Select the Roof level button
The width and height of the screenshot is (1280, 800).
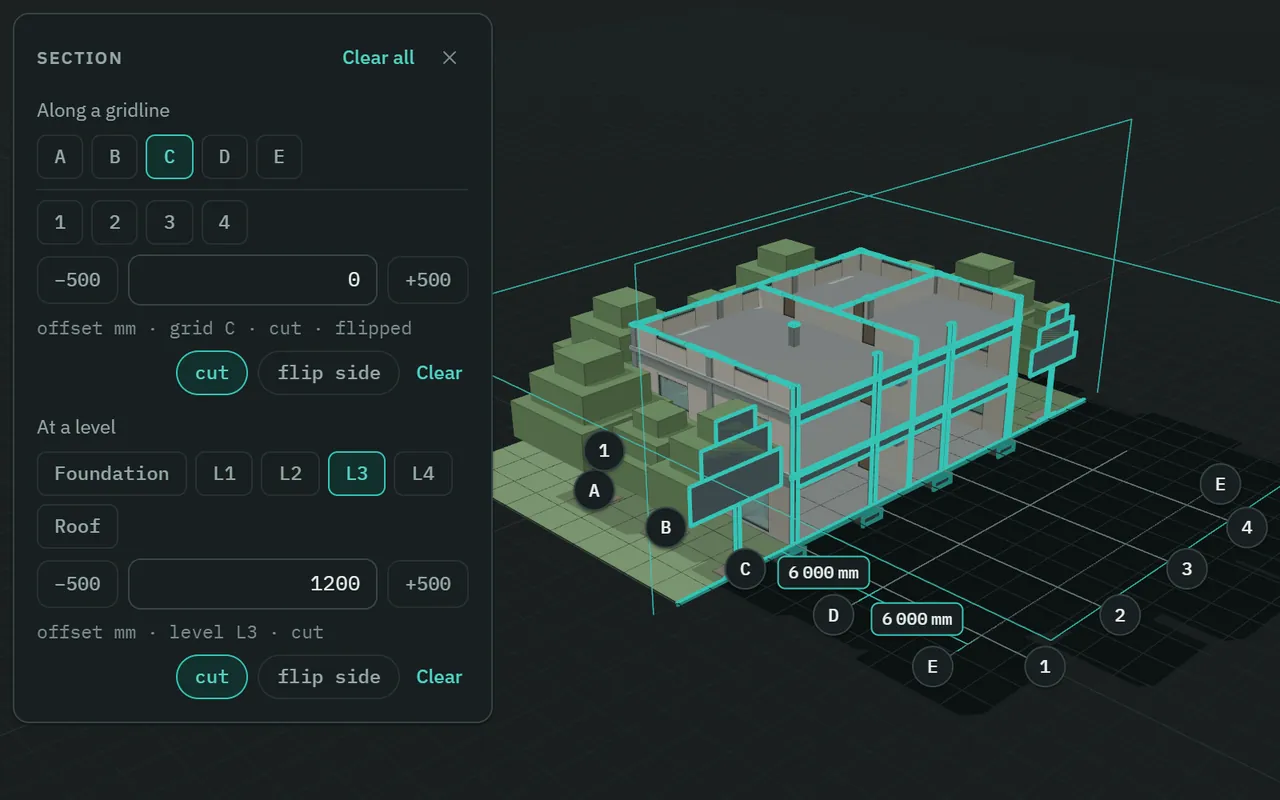click(x=78, y=527)
